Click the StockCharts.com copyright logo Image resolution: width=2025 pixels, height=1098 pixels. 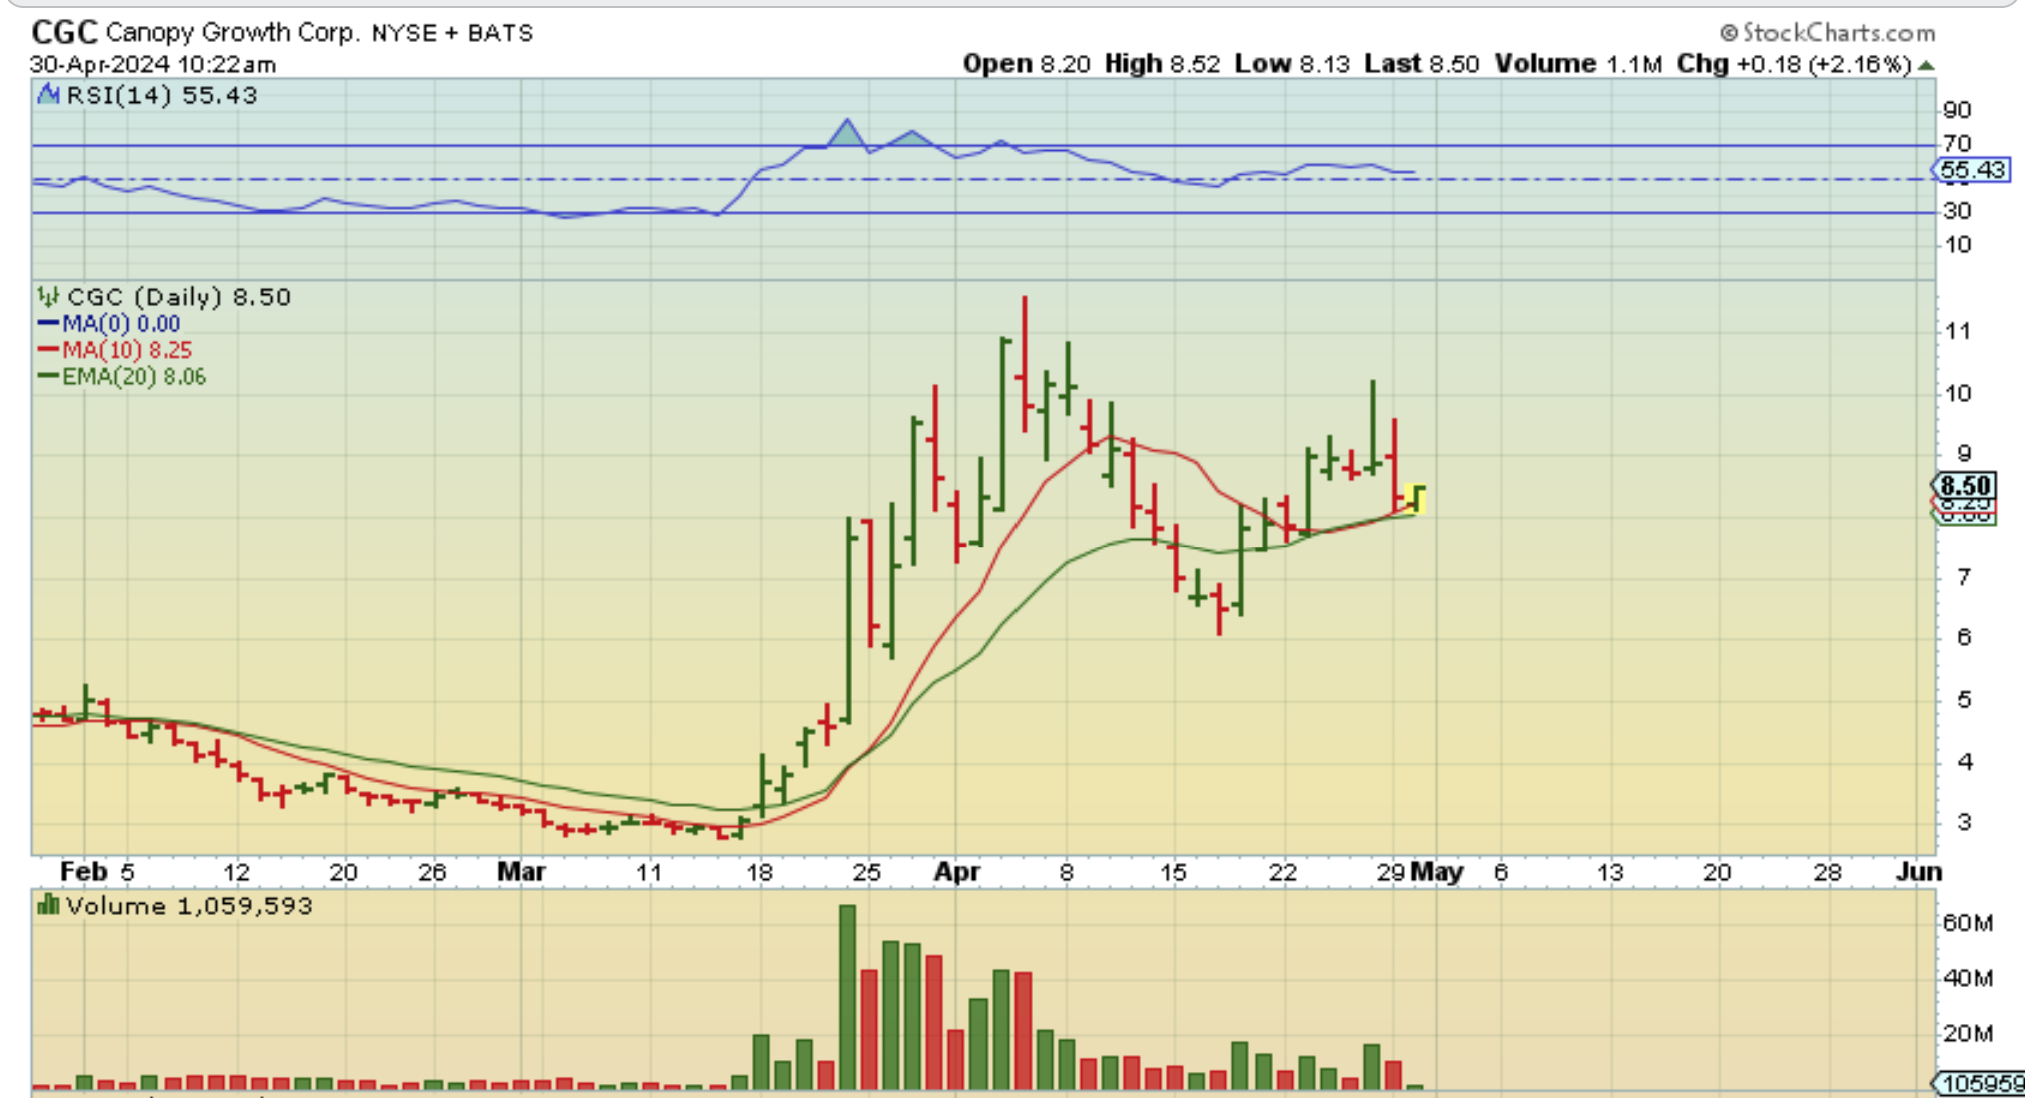coord(1827,32)
